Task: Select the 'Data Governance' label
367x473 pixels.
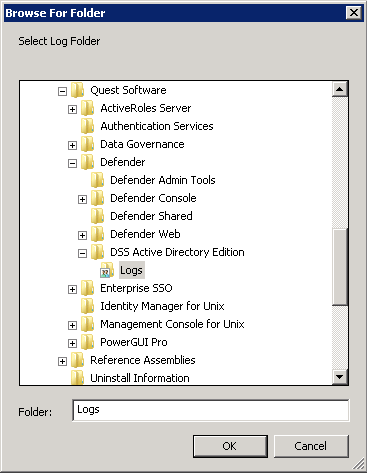Action: [142, 144]
